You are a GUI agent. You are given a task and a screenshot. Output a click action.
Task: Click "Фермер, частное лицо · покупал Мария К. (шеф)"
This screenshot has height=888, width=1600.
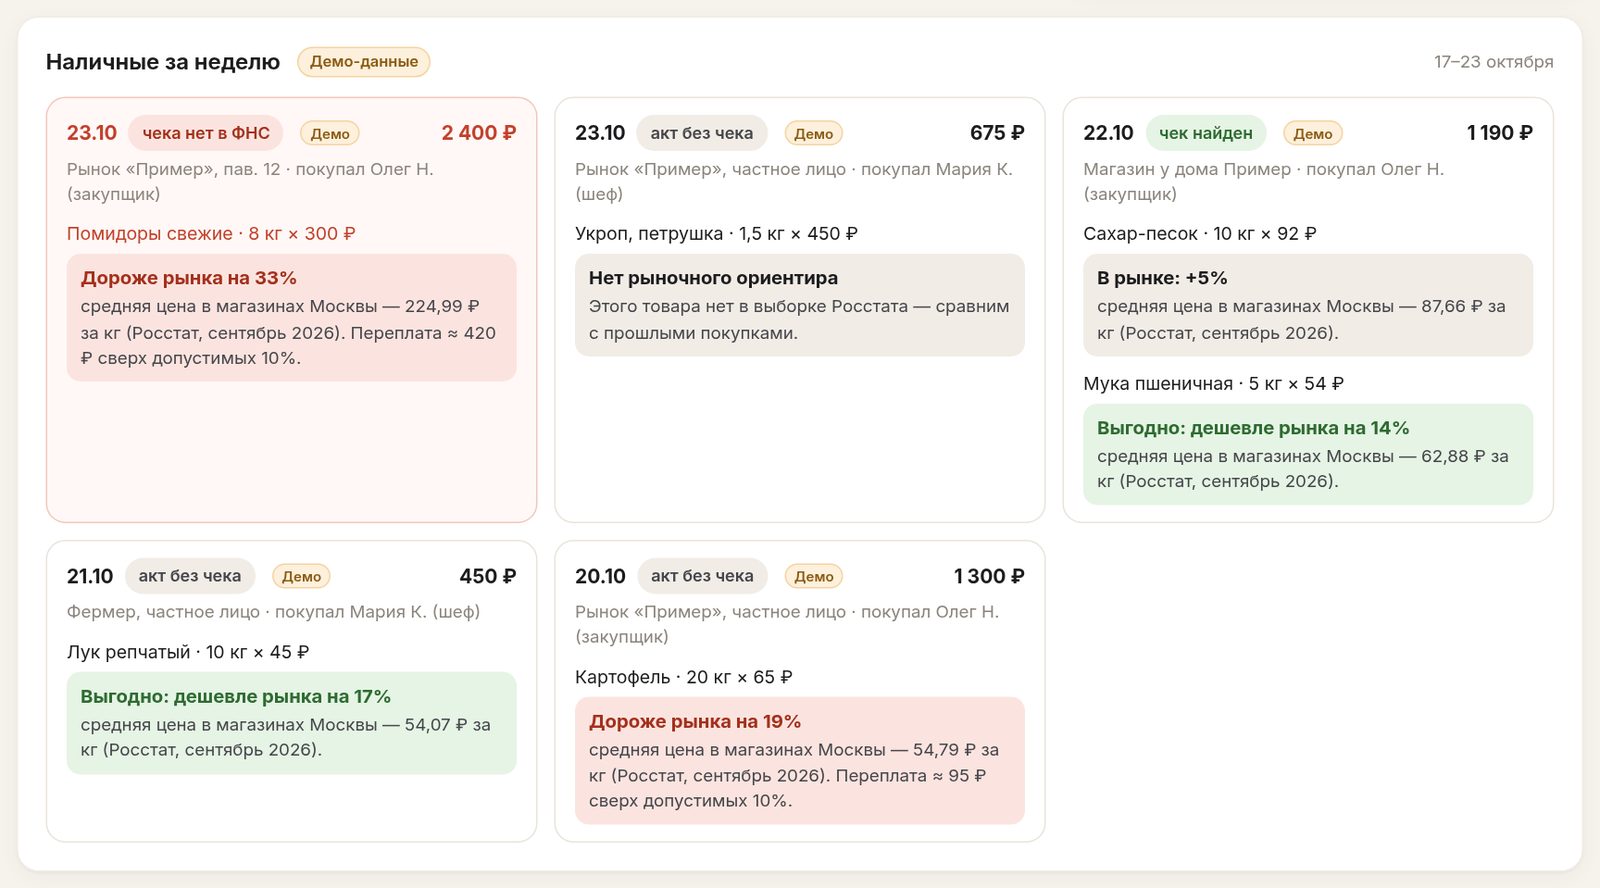point(273,612)
